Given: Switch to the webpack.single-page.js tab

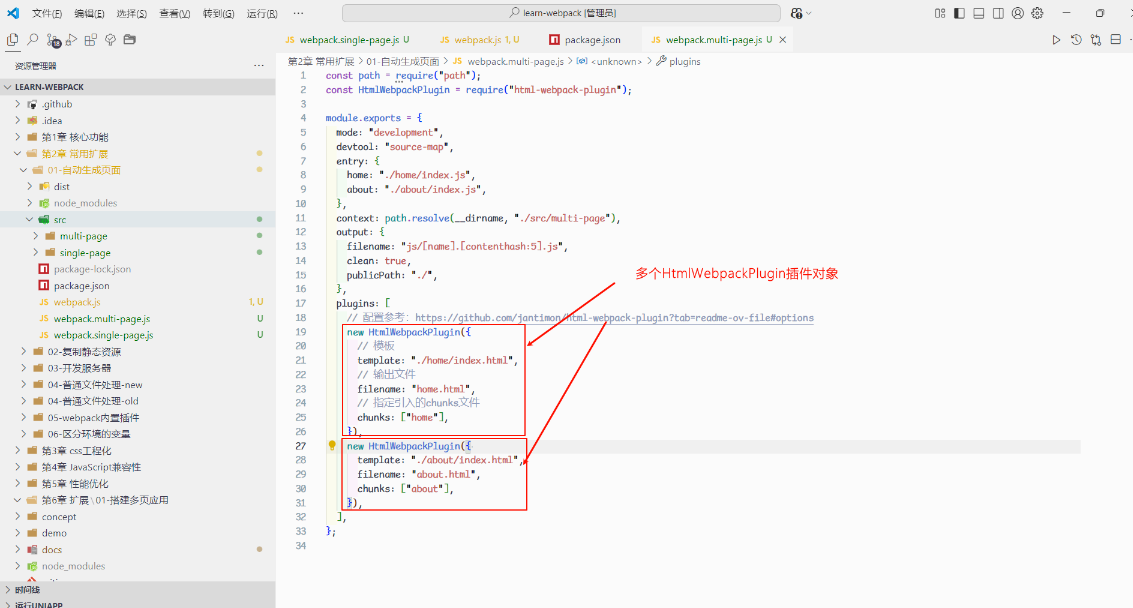Looking at the screenshot, I should [348, 40].
